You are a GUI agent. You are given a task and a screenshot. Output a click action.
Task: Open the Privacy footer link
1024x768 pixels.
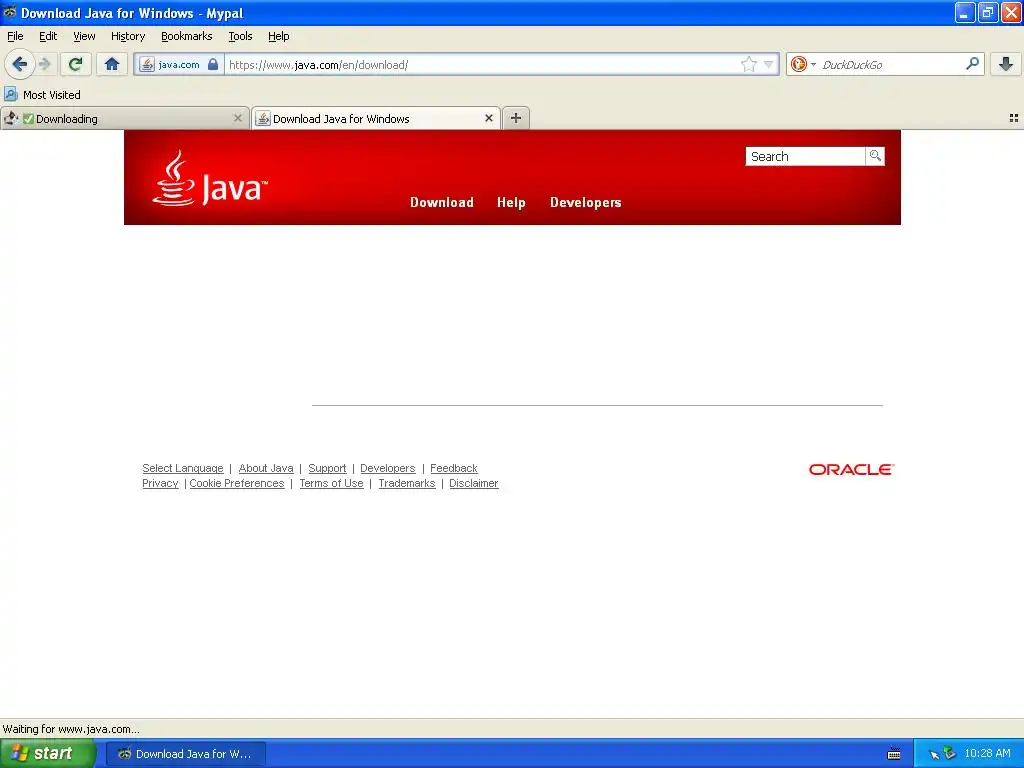(x=160, y=483)
